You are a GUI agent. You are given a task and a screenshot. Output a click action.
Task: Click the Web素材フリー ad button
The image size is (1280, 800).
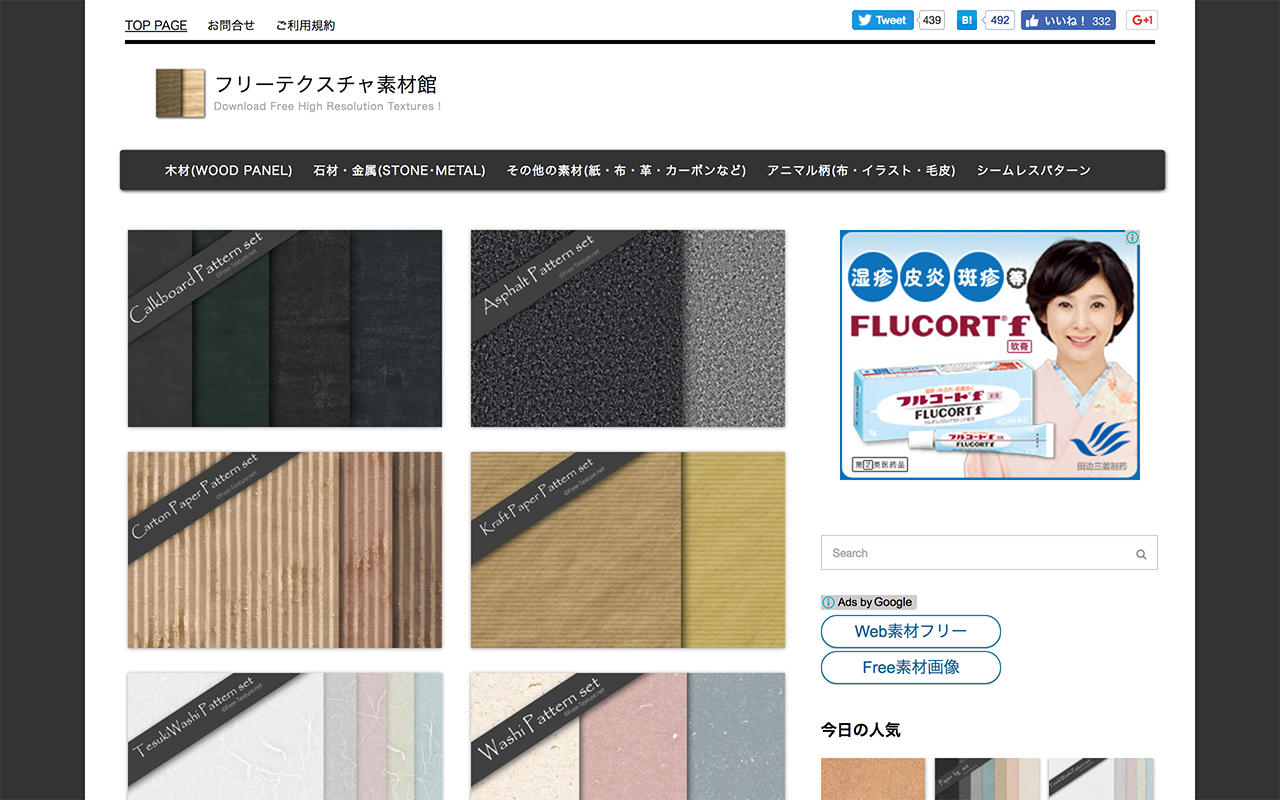(x=911, y=632)
